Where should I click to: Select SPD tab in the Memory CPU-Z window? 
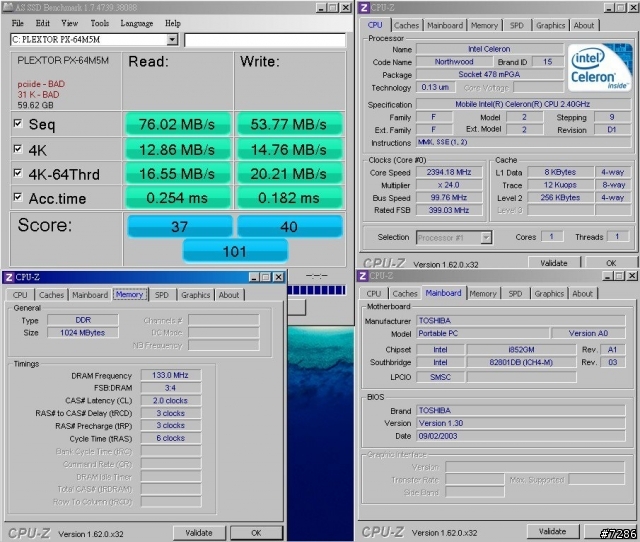tap(162, 295)
